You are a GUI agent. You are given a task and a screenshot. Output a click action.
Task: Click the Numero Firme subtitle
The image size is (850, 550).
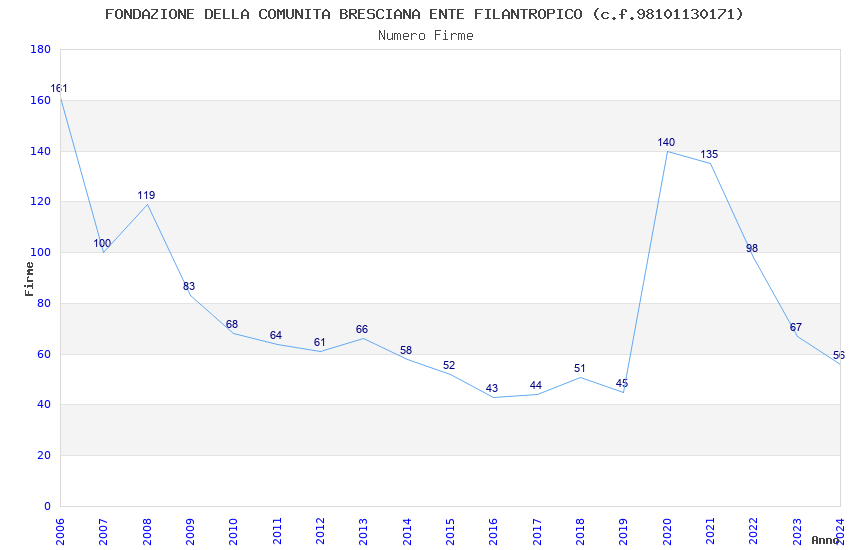426,35
